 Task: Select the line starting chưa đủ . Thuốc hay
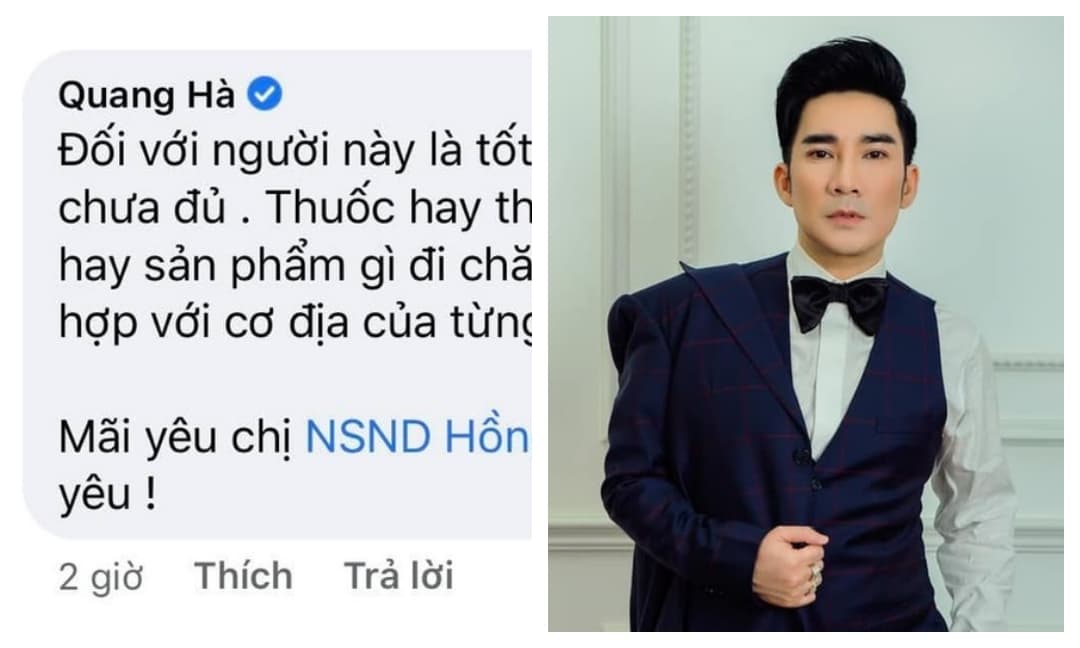[295, 208]
